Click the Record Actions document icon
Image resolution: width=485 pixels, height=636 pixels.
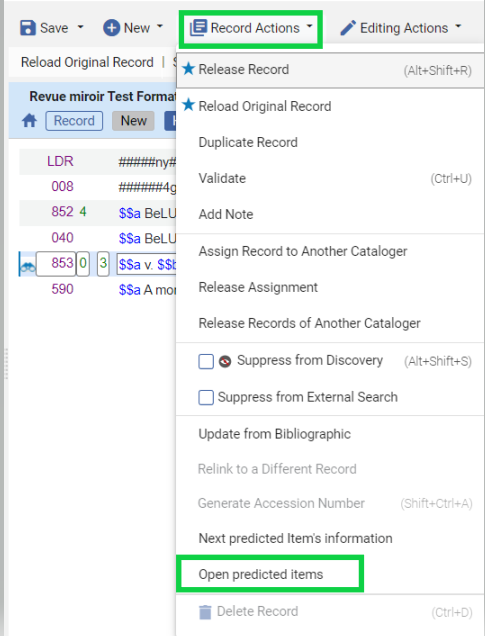tap(199, 28)
